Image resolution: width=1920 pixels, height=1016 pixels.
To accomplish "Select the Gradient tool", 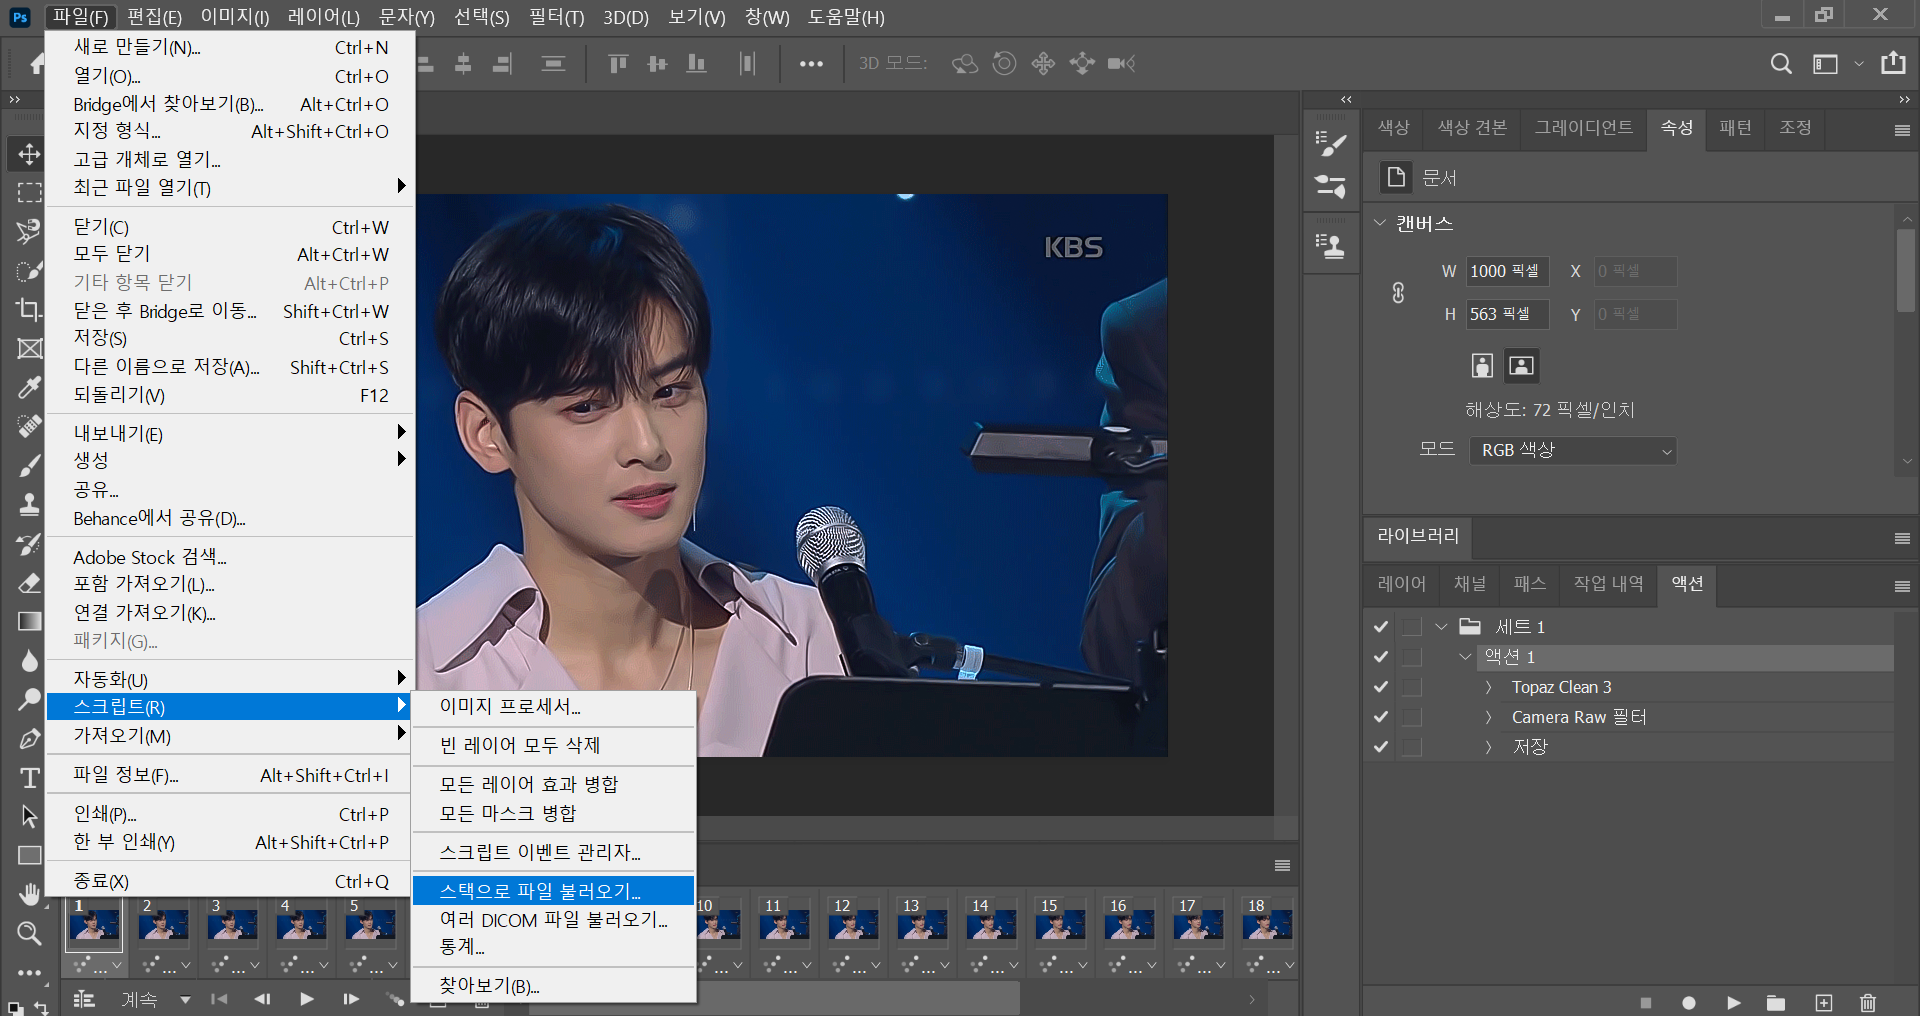I will click(29, 621).
